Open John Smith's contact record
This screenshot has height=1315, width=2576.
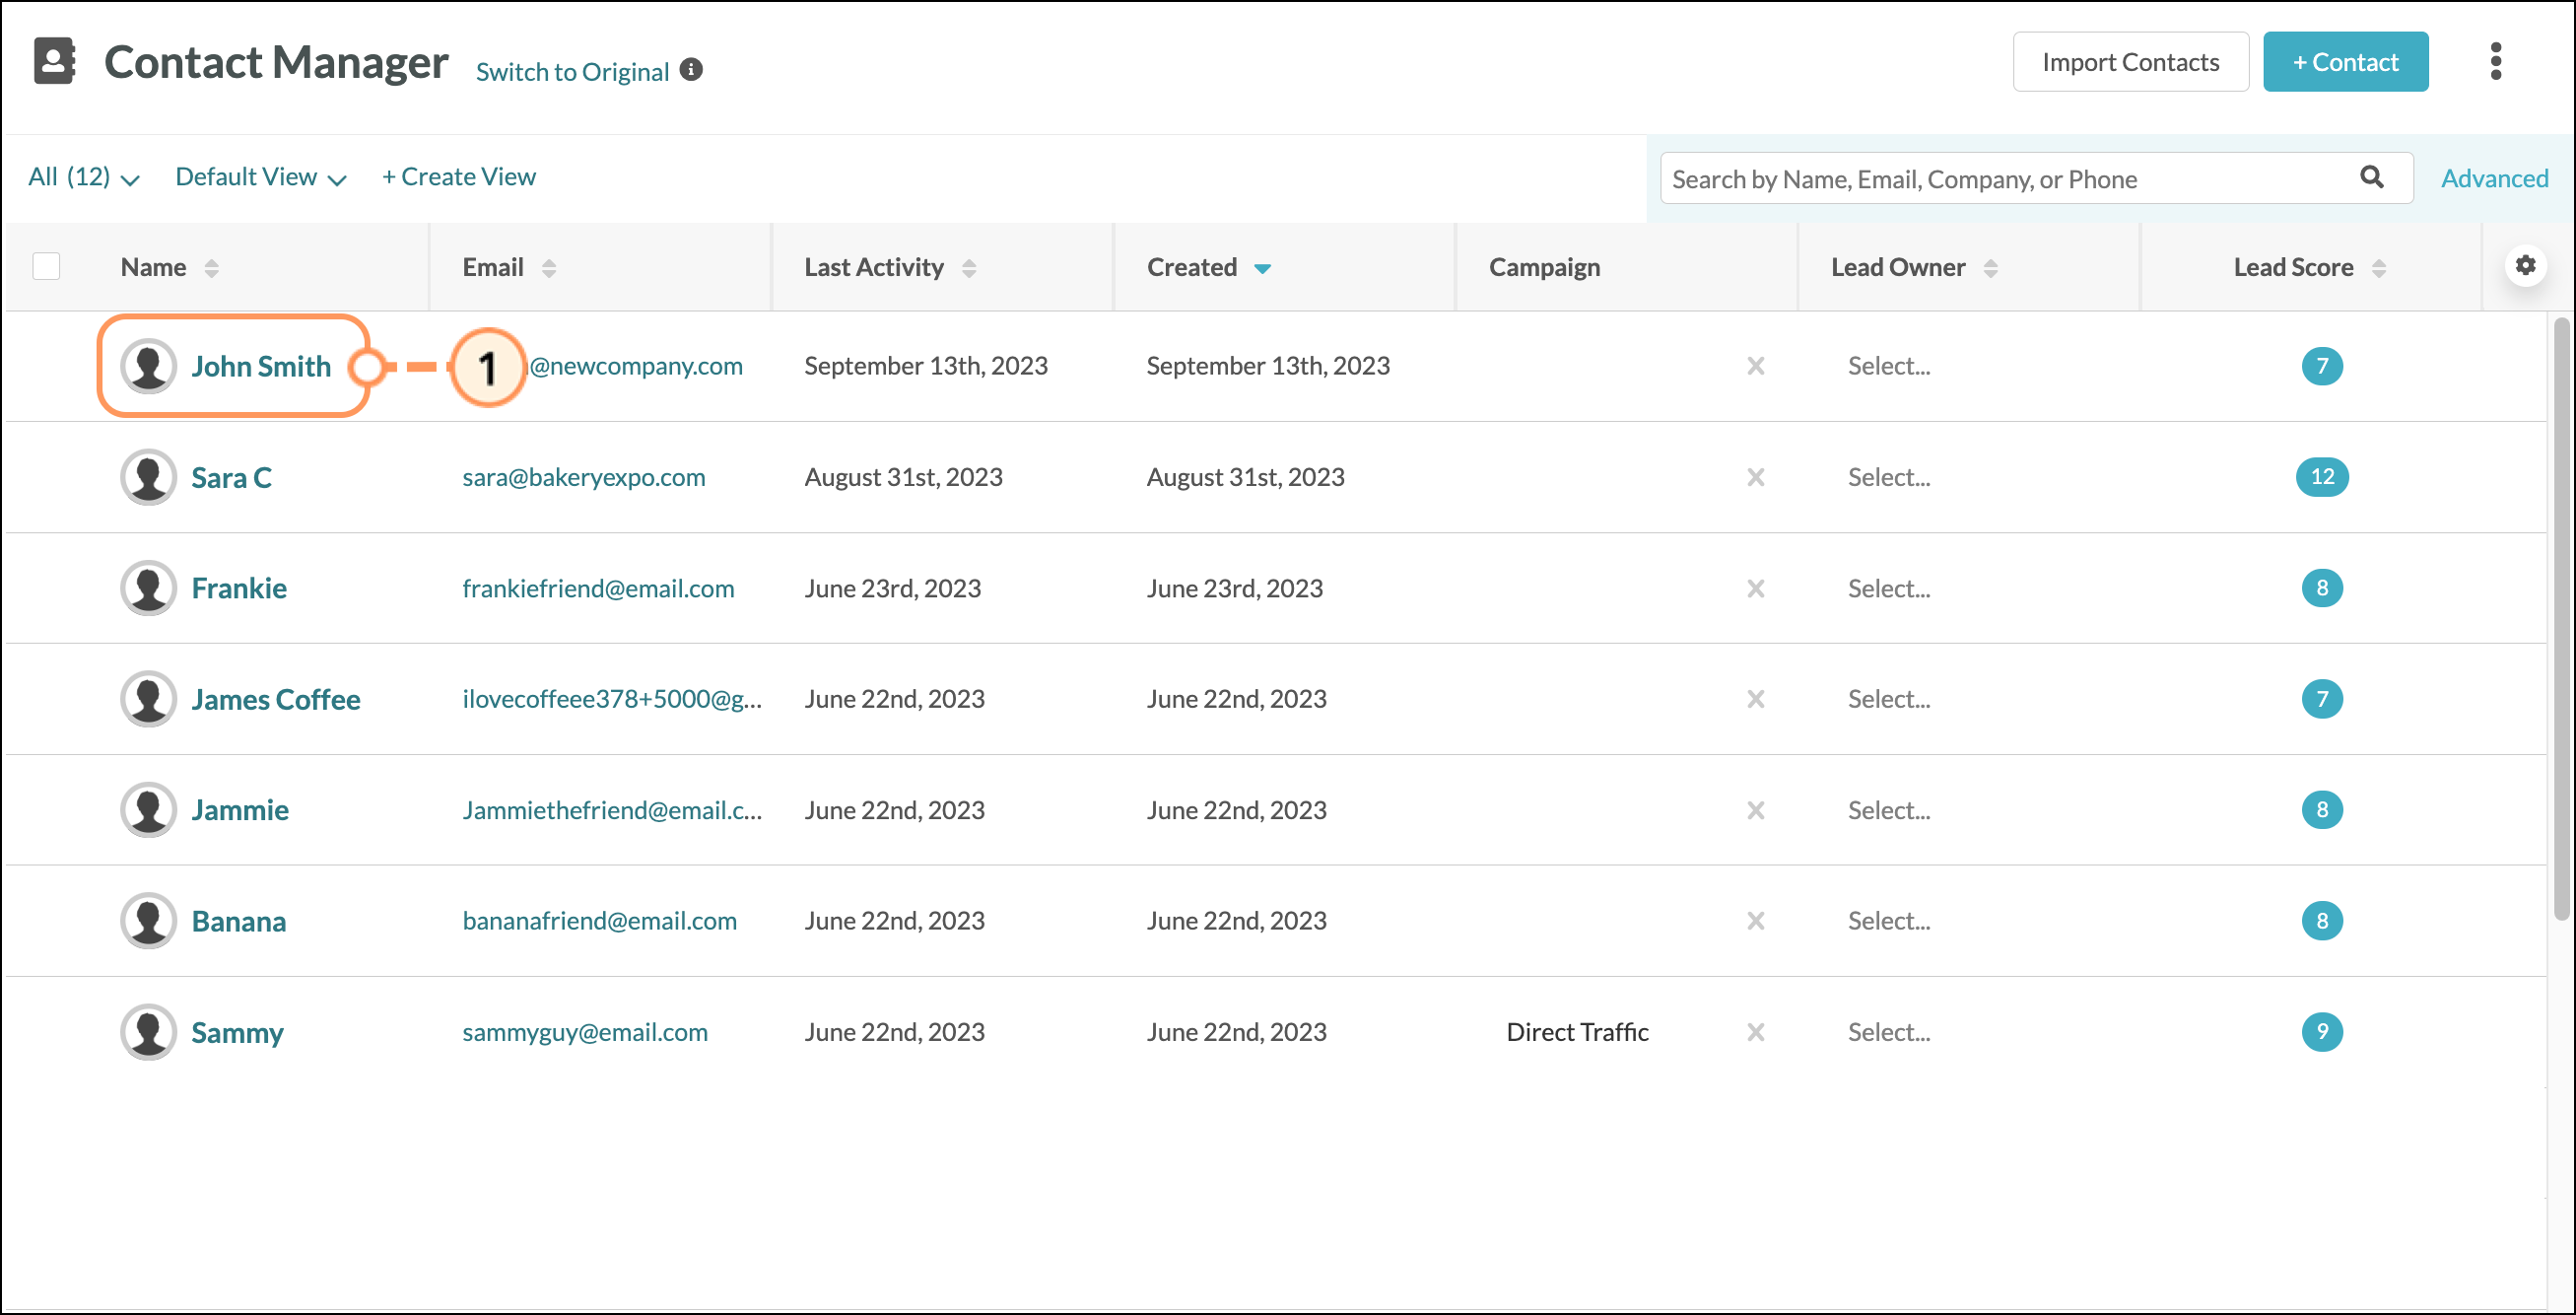pos(261,366)
